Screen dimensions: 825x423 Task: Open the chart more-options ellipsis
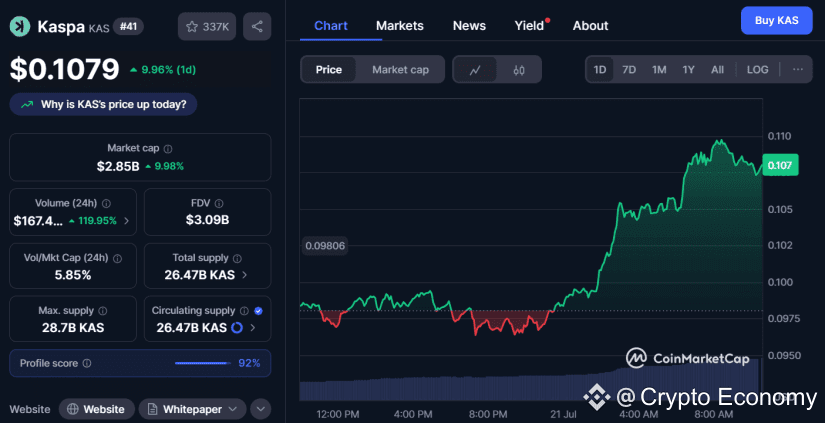pos(798,69)
